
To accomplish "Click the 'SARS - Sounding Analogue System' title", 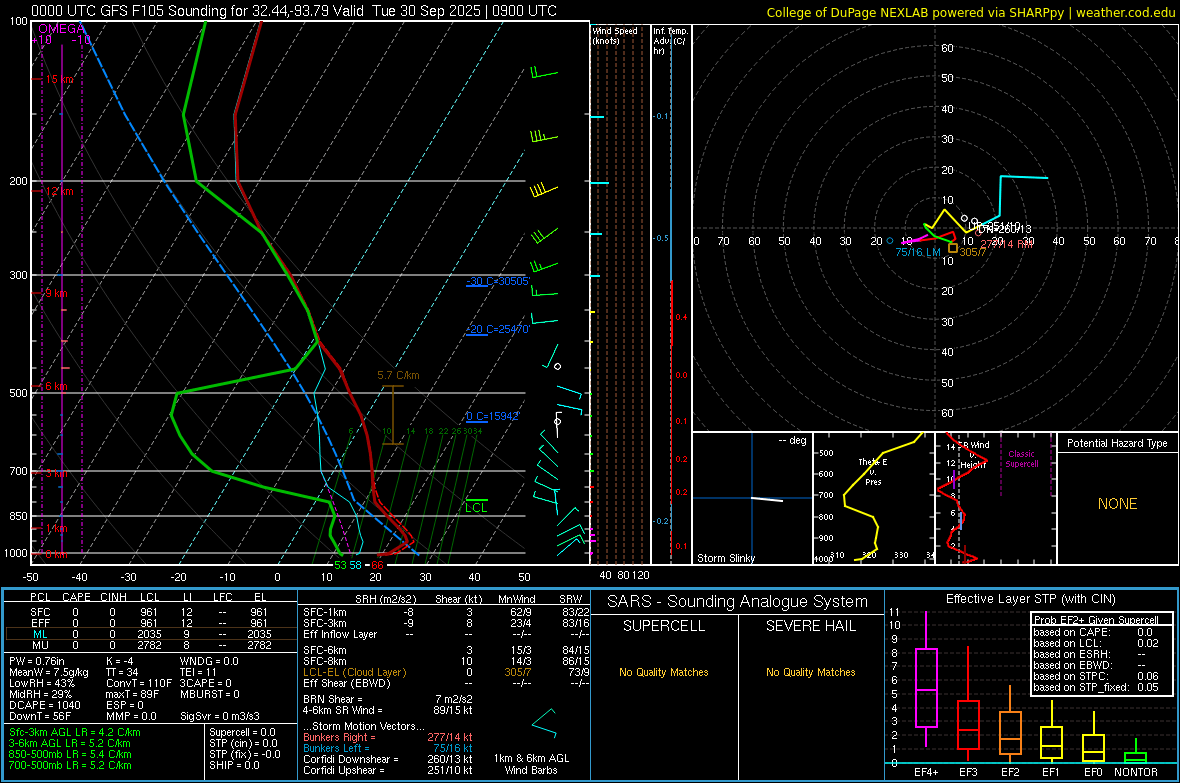I will pyautogui.click(x=738, y=602).
